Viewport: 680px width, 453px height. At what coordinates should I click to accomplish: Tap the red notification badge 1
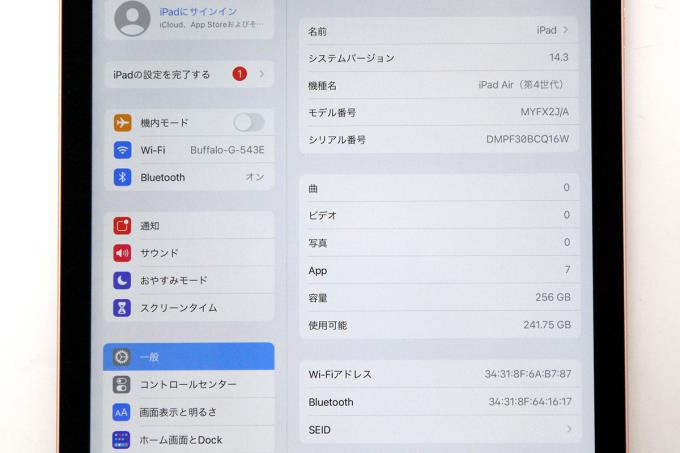pyautogui.click(x=239, y=74)
